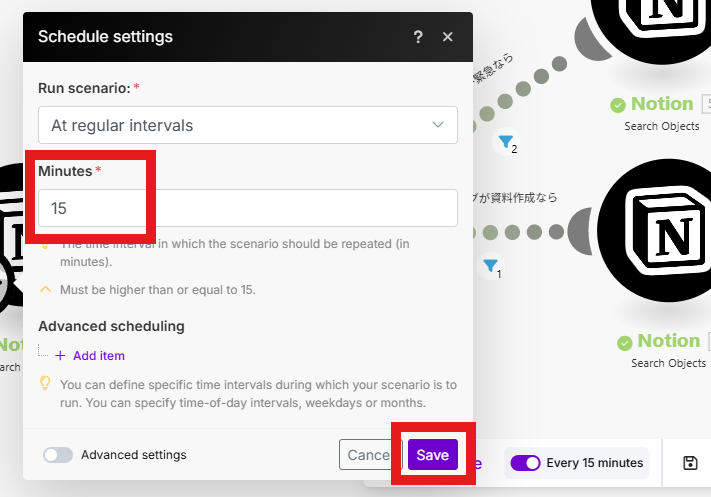
Task: Click the floppy disk save scenario icon
Action: point(690,463)
